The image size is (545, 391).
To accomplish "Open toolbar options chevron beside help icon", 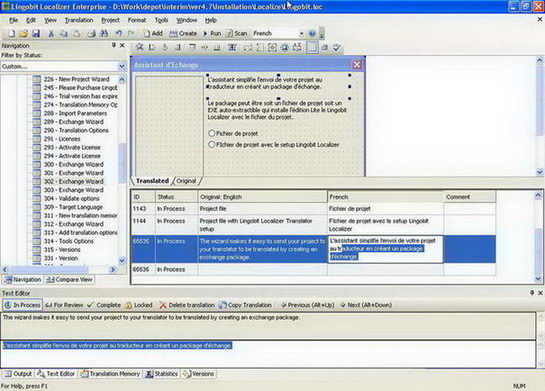I will click(x=322, y=34).
